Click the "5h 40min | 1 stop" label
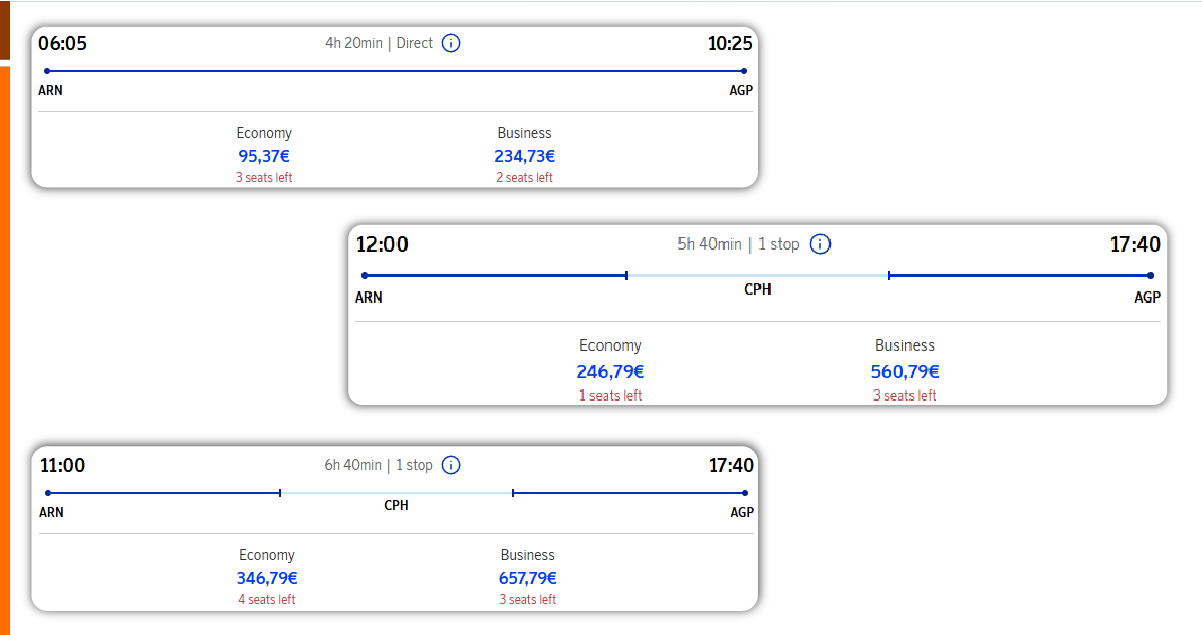 coord(738,244)
